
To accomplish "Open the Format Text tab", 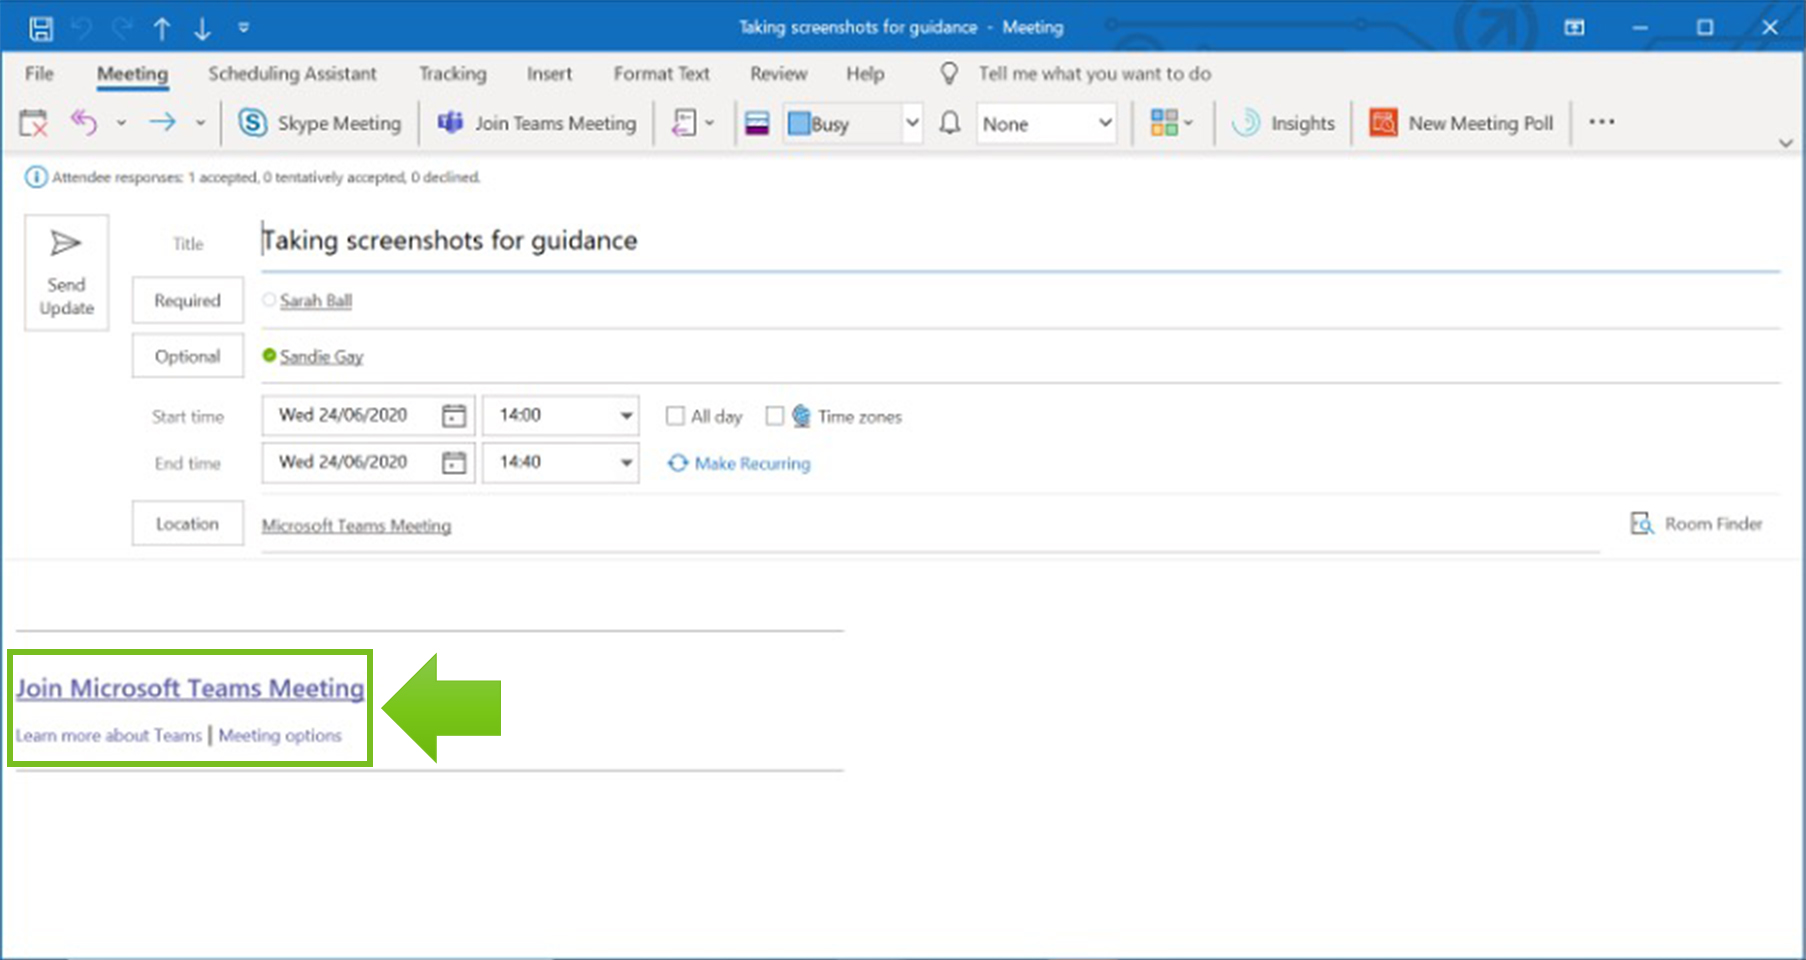I will (661, 73).
